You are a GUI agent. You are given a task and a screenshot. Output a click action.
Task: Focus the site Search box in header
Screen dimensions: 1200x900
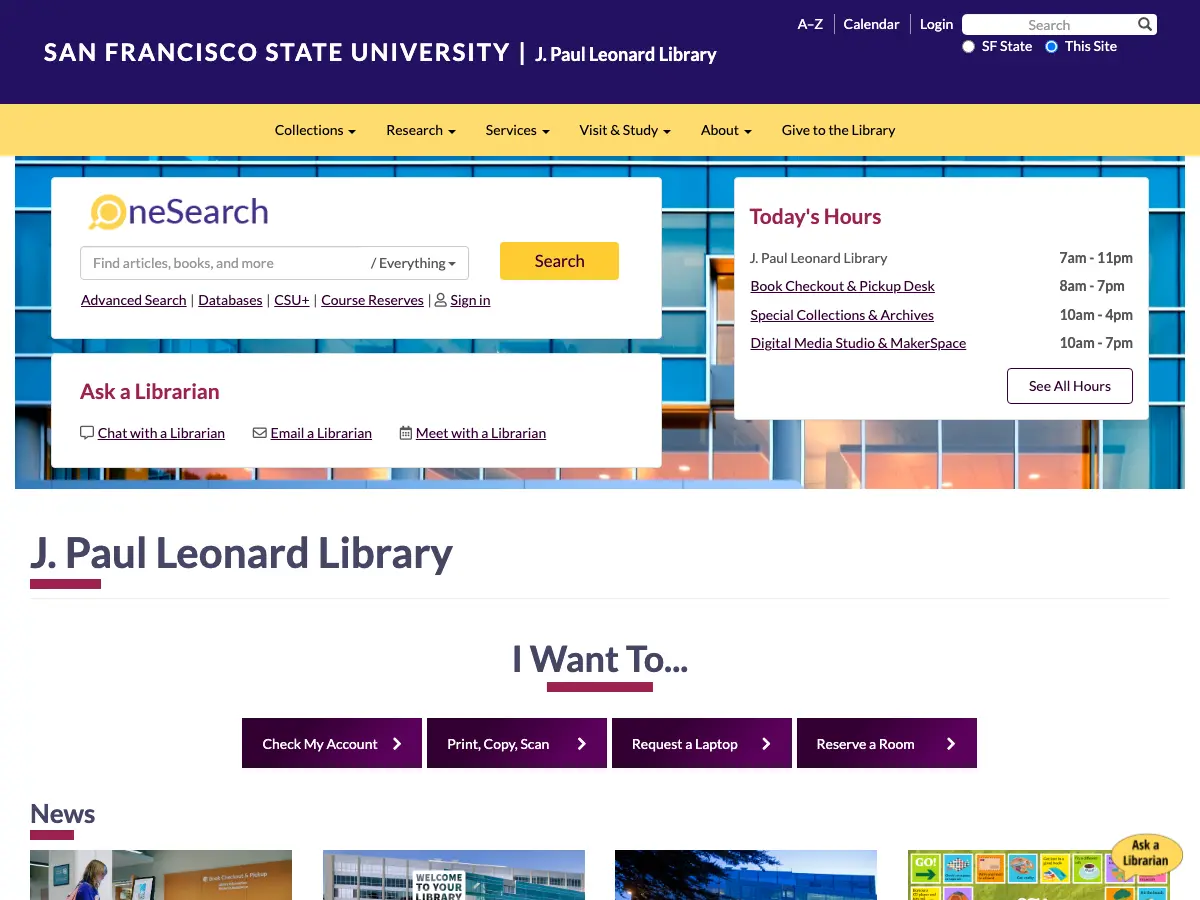[1048, 25]
